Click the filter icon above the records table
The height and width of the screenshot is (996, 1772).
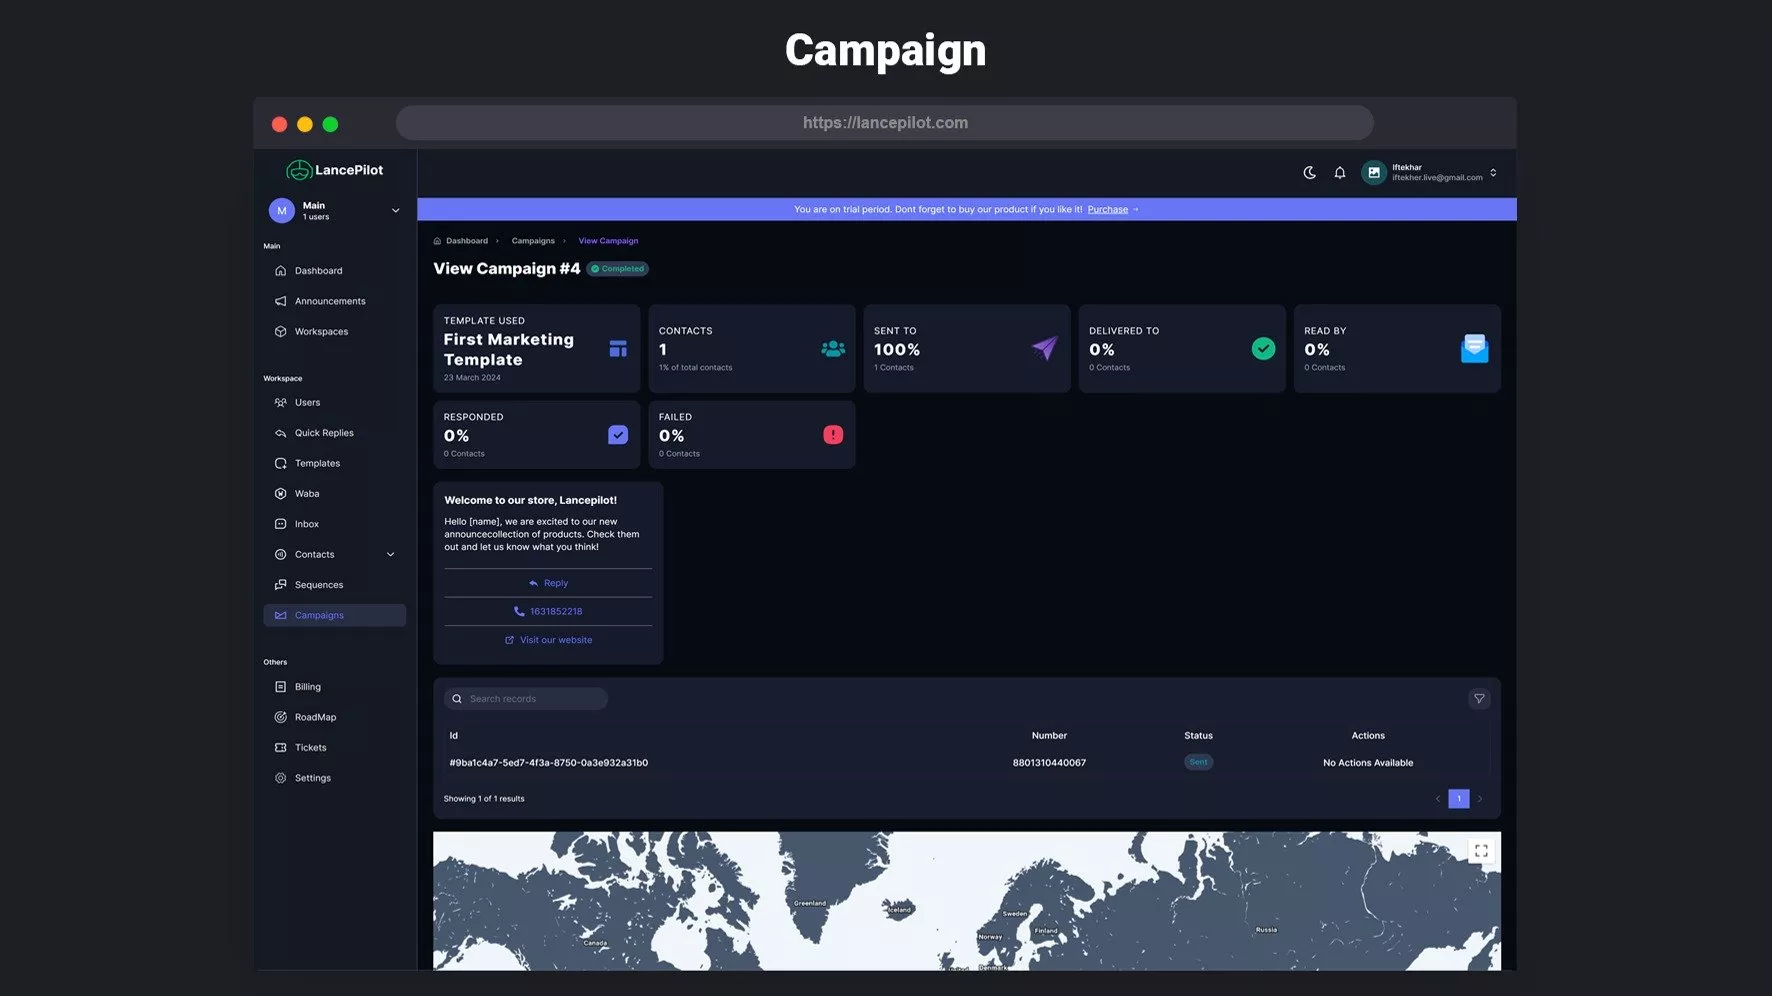1479,699
